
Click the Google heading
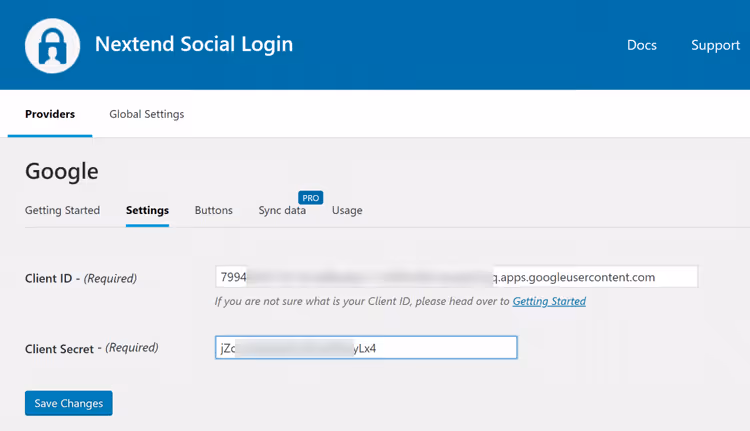click(62, 171)
